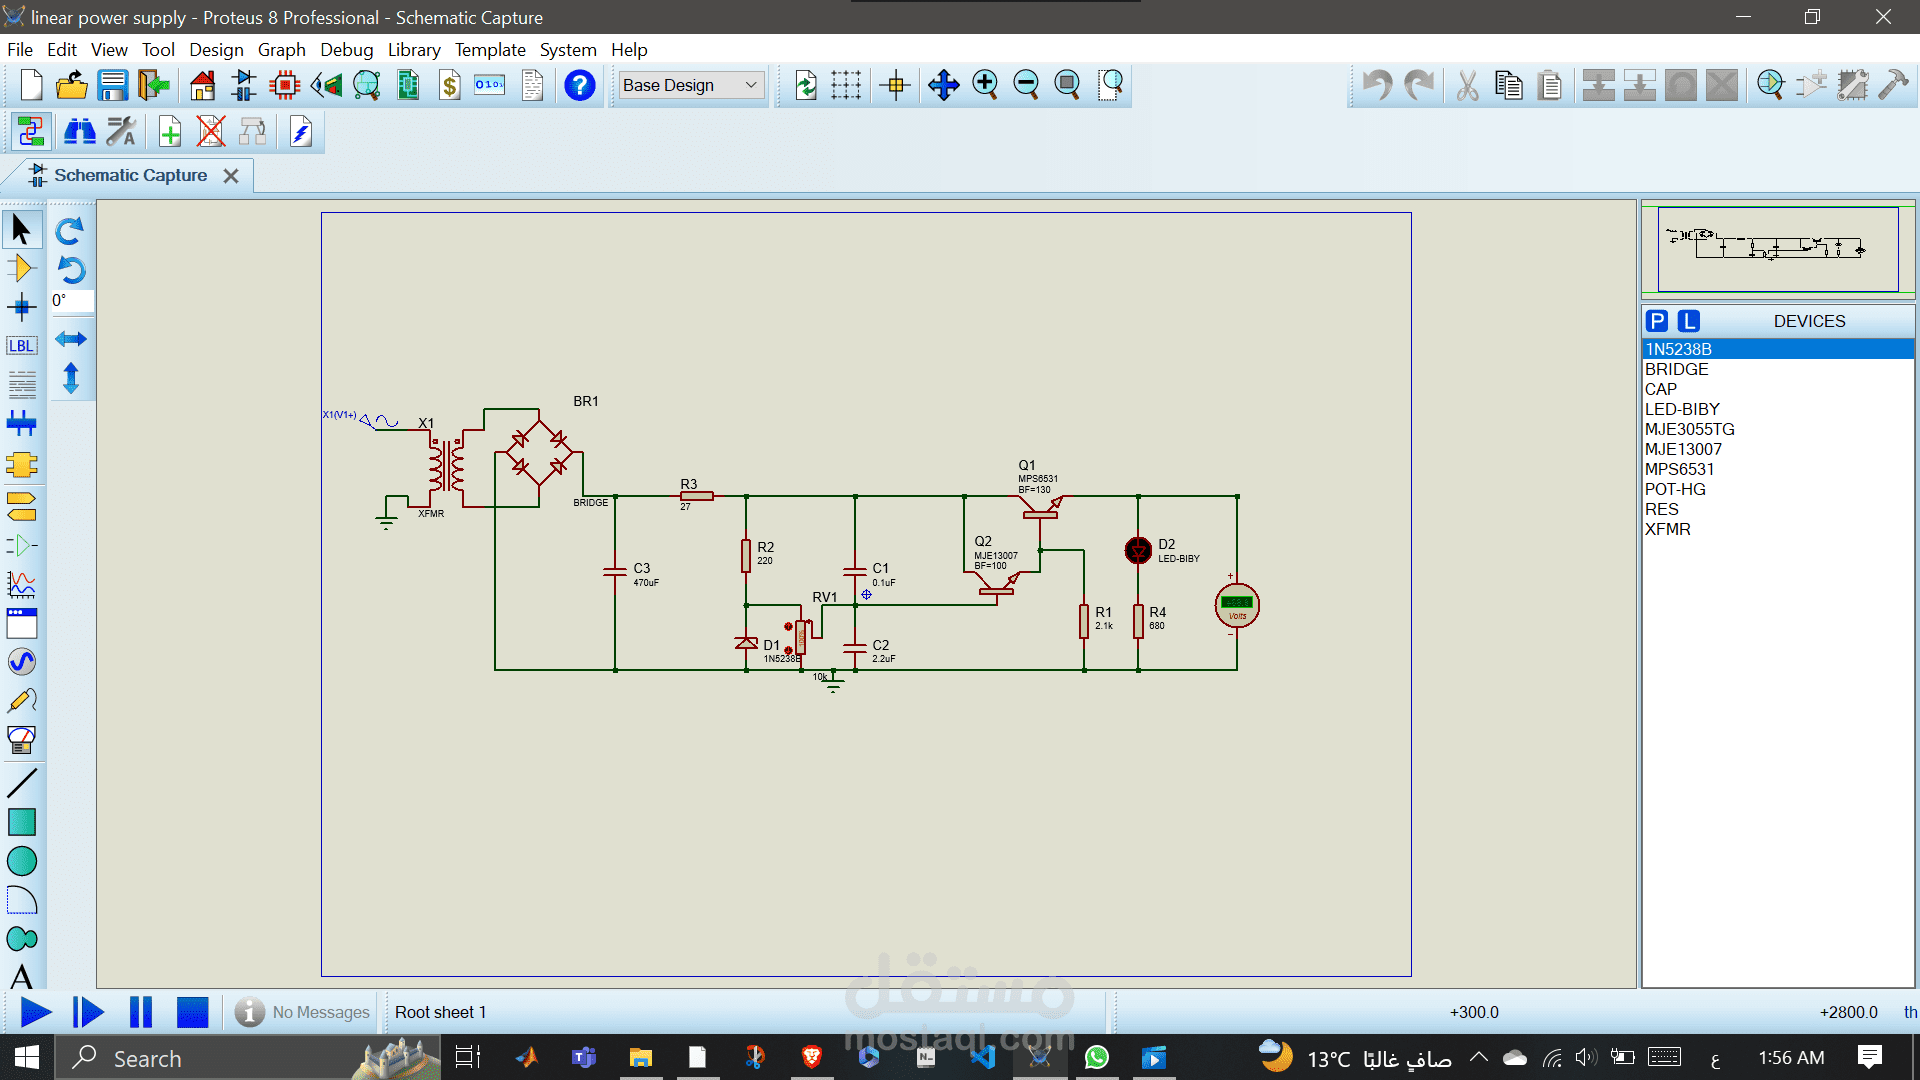Click the Pause simulation button
This screenshot has width=1920, height=1080.
point(140,1011)
